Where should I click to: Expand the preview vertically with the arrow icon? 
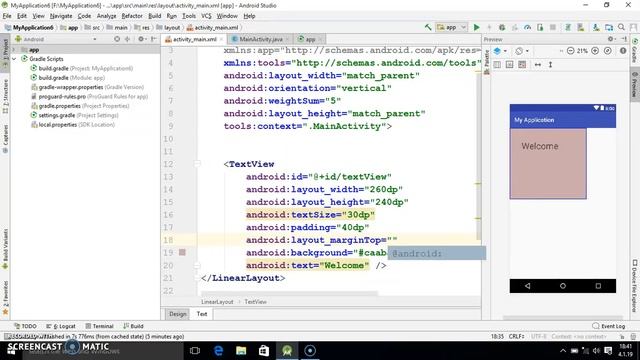[x=550, y=64]
